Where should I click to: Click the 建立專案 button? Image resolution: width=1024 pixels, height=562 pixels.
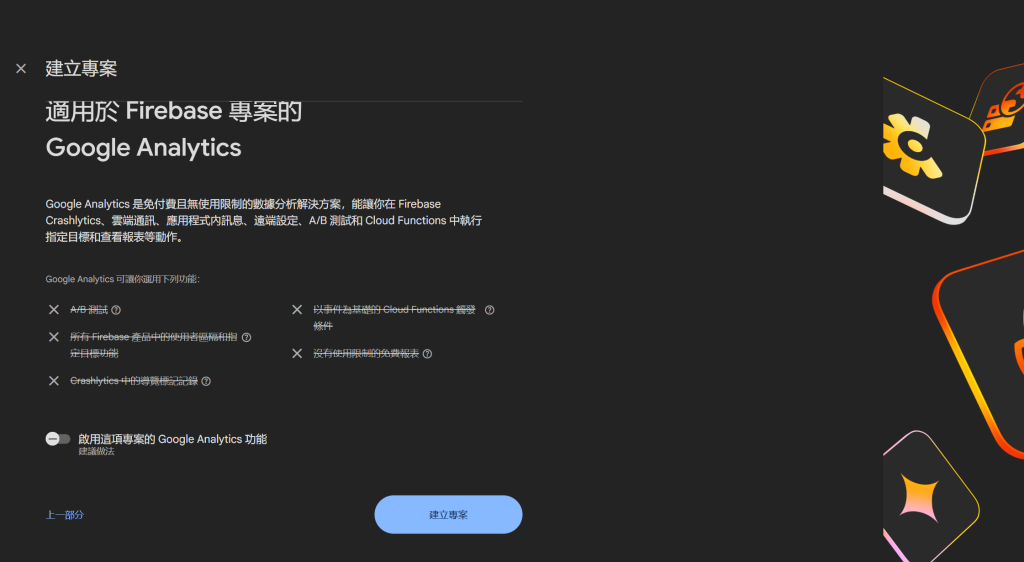(448, 514)
